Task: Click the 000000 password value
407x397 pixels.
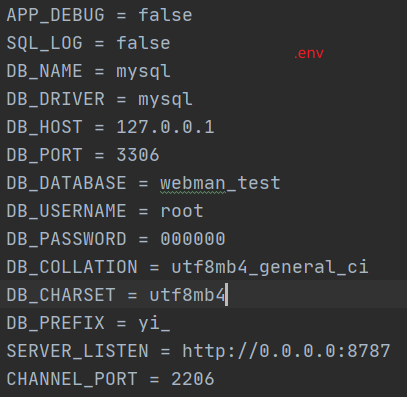Action: click(193, 239)
